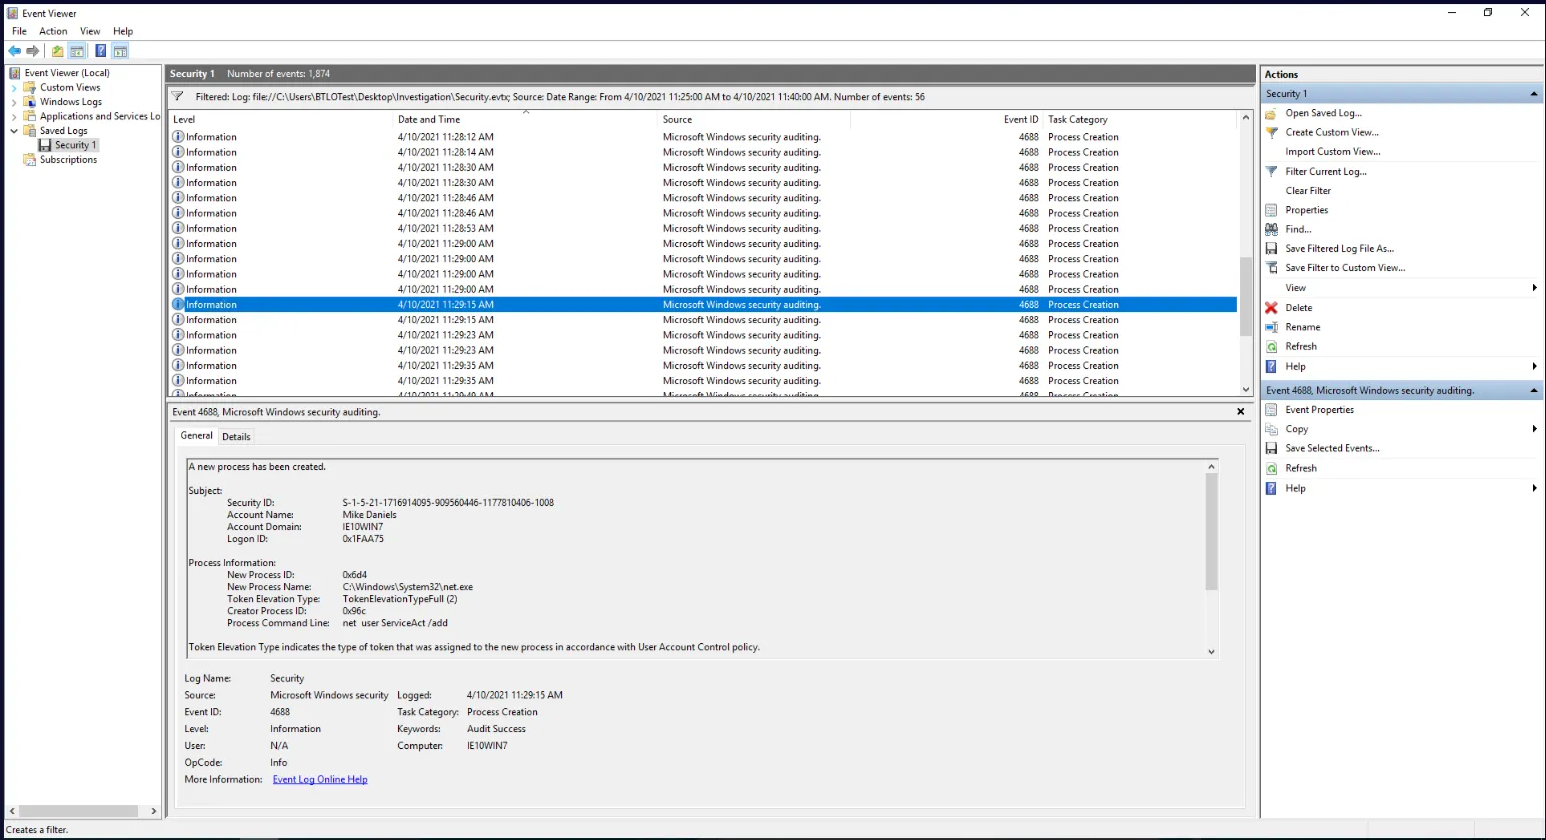Click the Filter Current Log funnel icon

[1271, 172]
